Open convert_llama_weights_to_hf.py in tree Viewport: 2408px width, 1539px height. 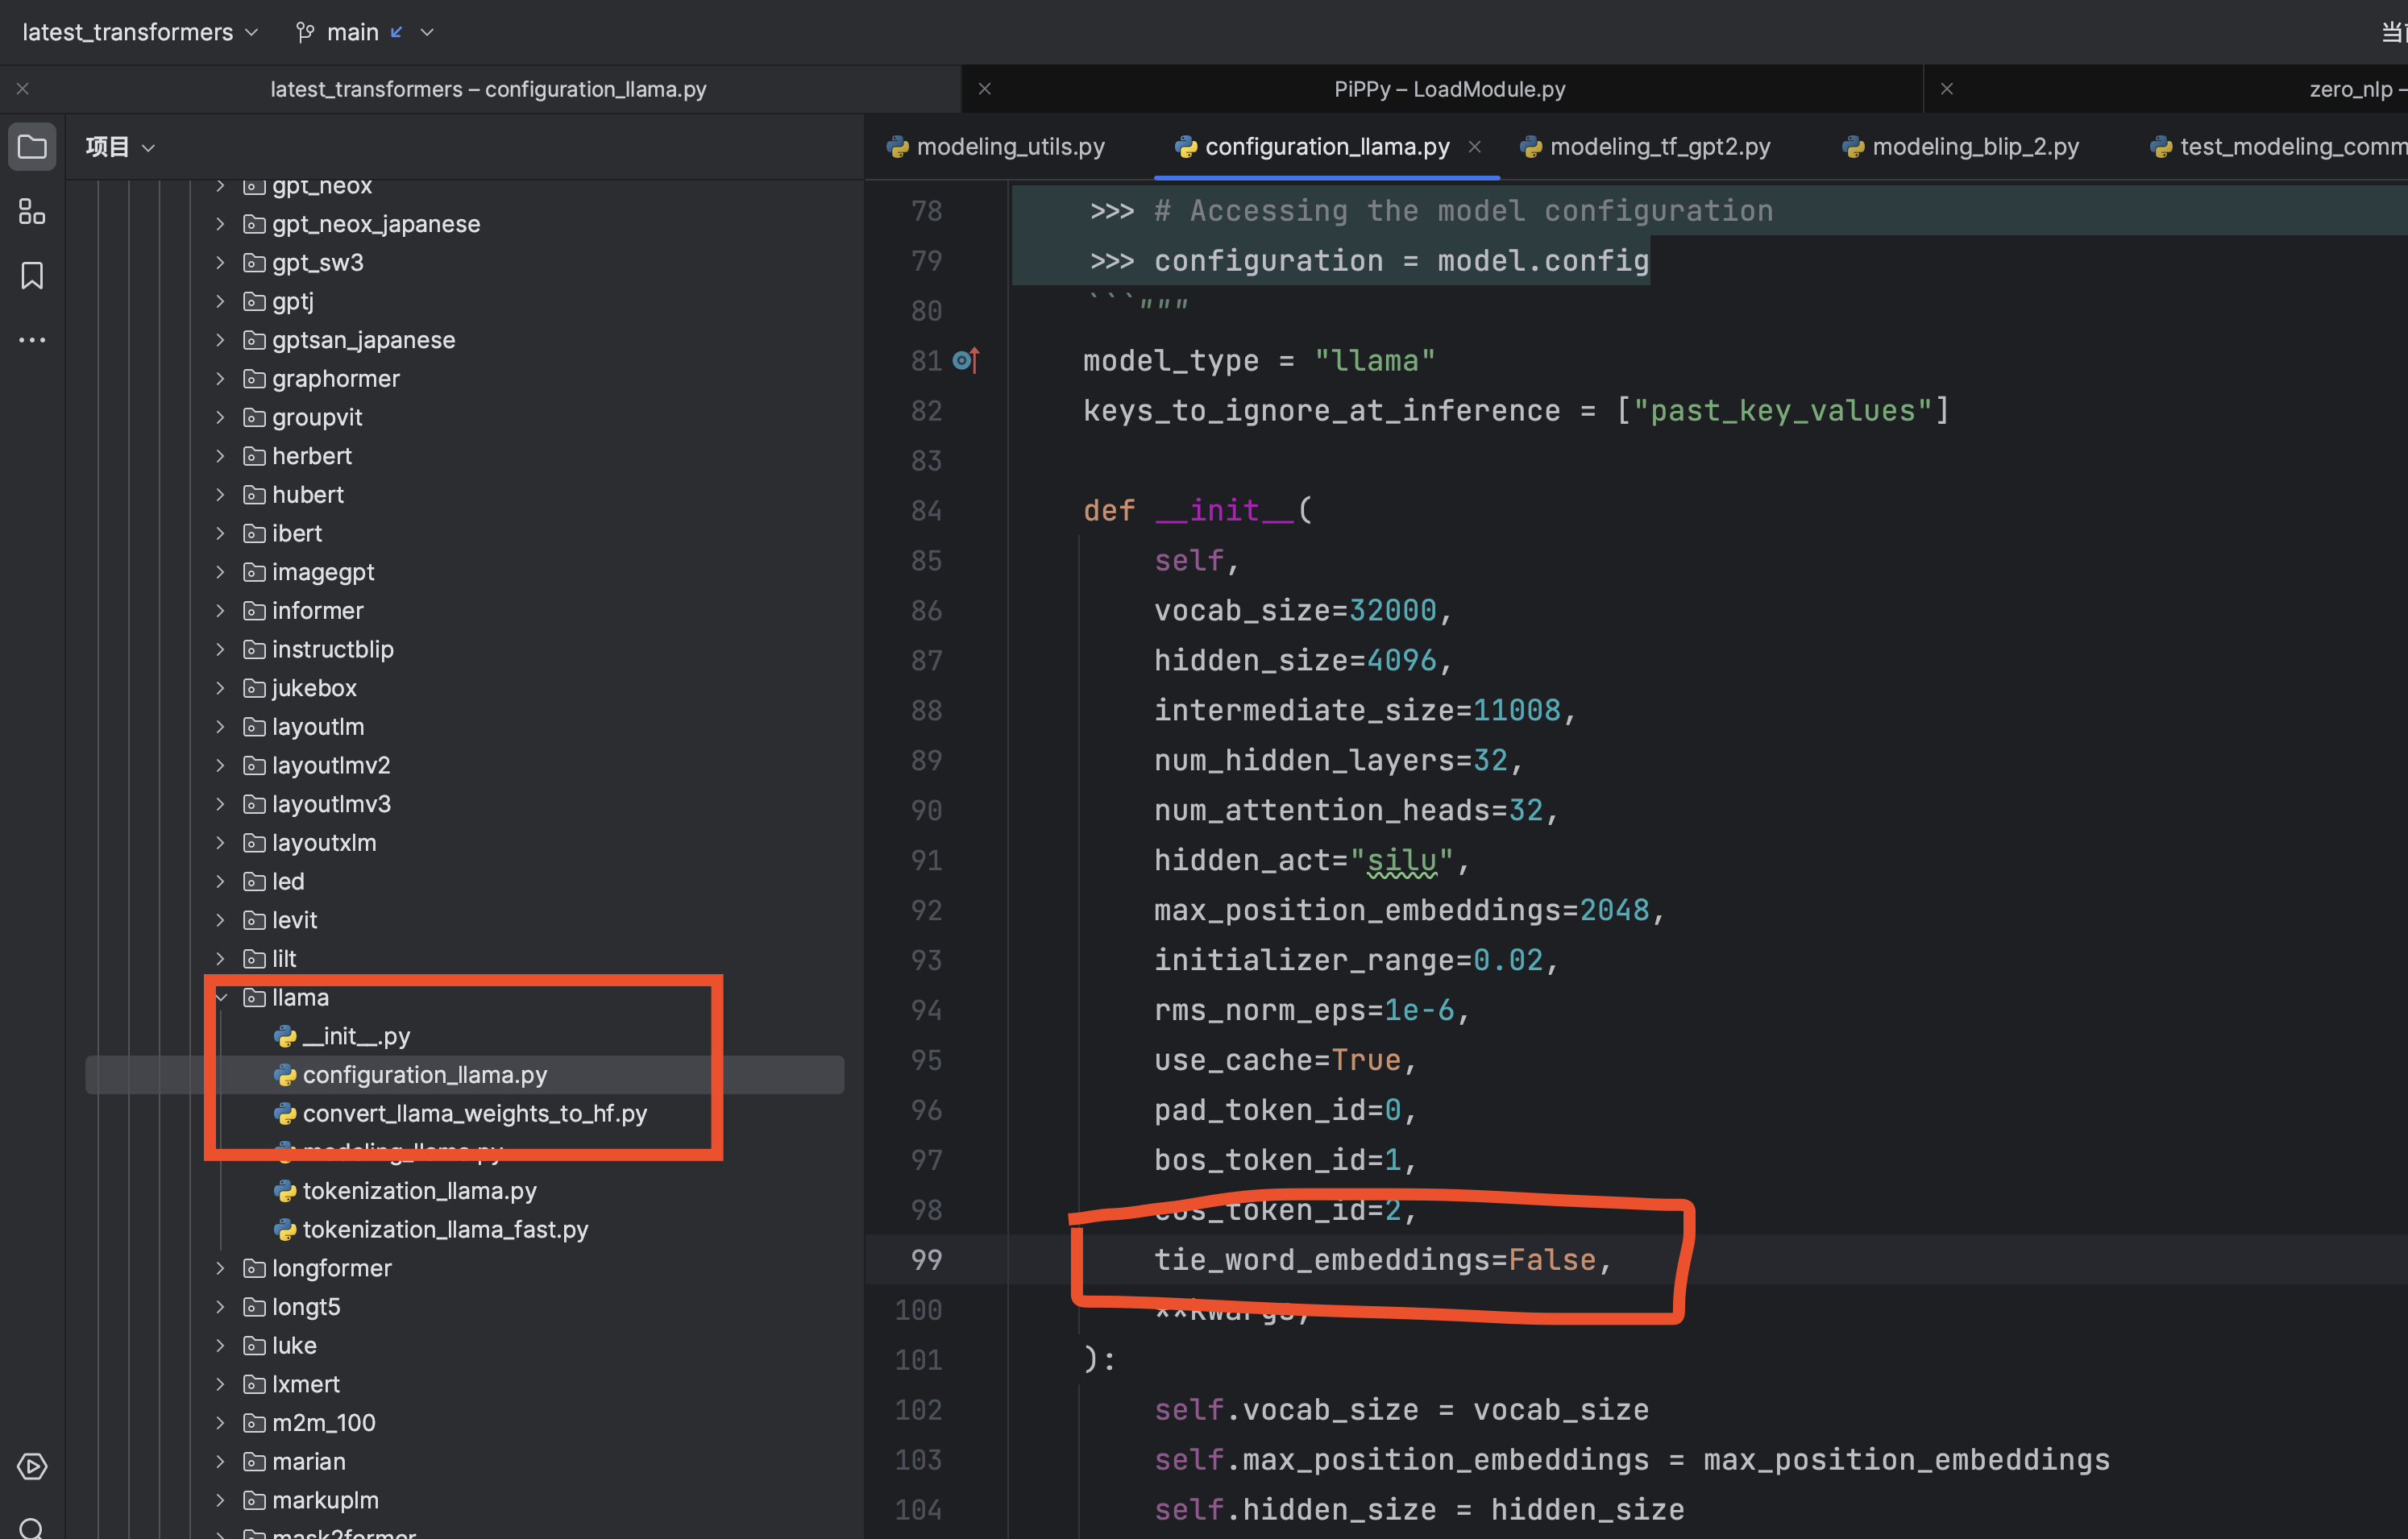474,1113
